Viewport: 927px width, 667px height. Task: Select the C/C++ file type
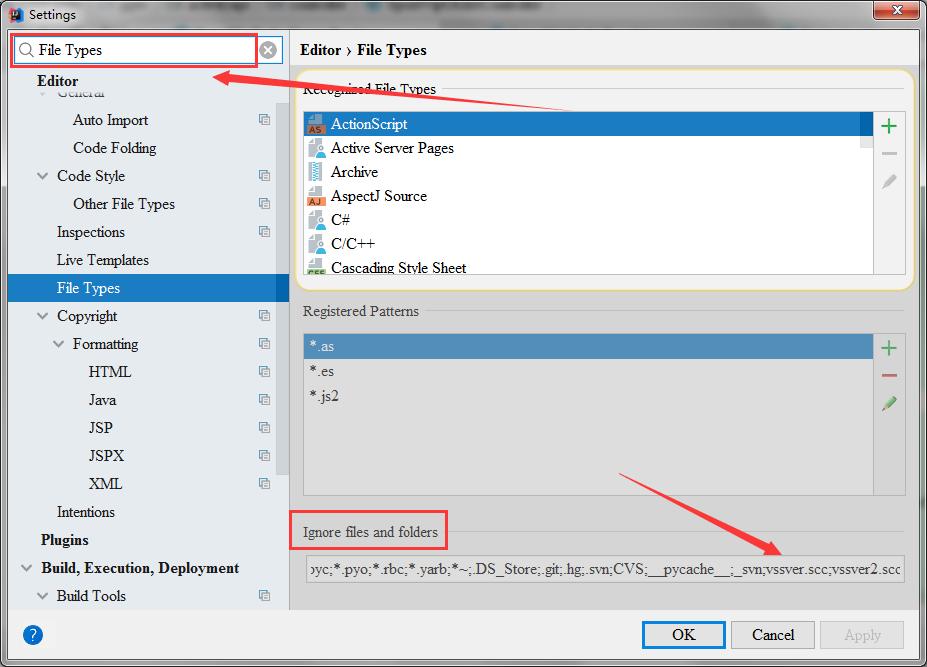353,244
